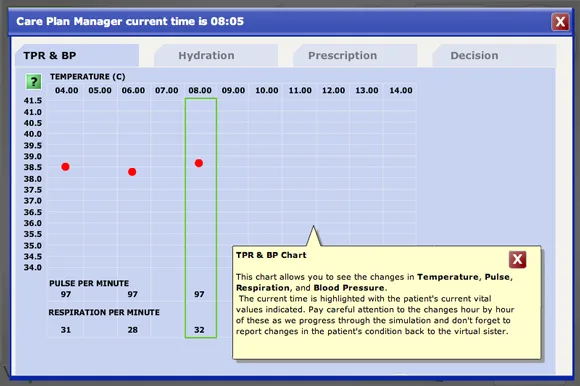Click the 04.00 temperature data point
Viewport: 580px width, 386px height.
point(65,167)
